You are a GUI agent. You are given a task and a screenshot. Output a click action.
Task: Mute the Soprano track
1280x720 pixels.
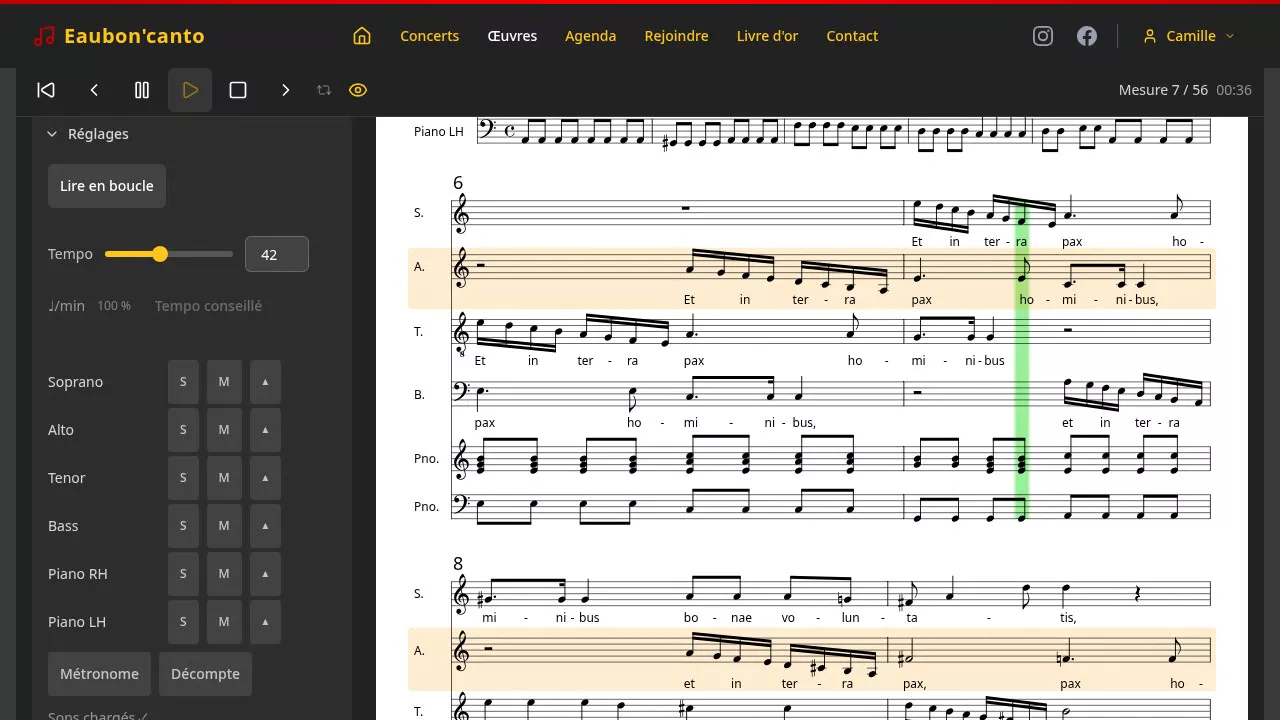[224, 382]
